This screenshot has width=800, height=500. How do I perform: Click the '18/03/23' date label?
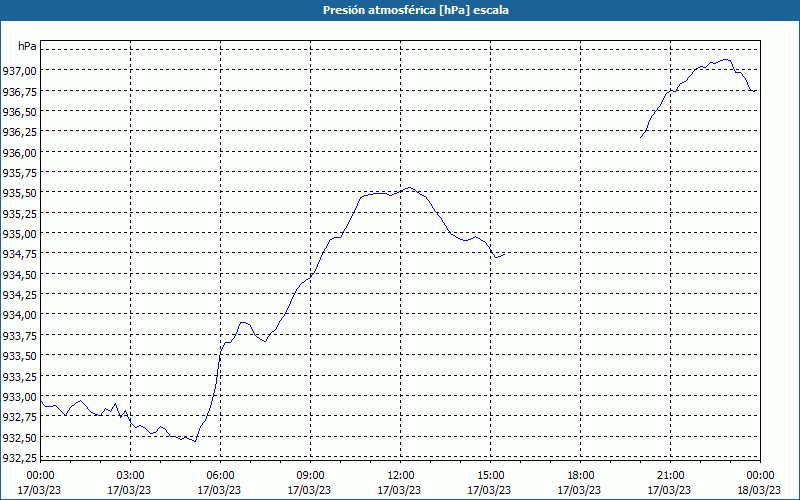[760, 490]
